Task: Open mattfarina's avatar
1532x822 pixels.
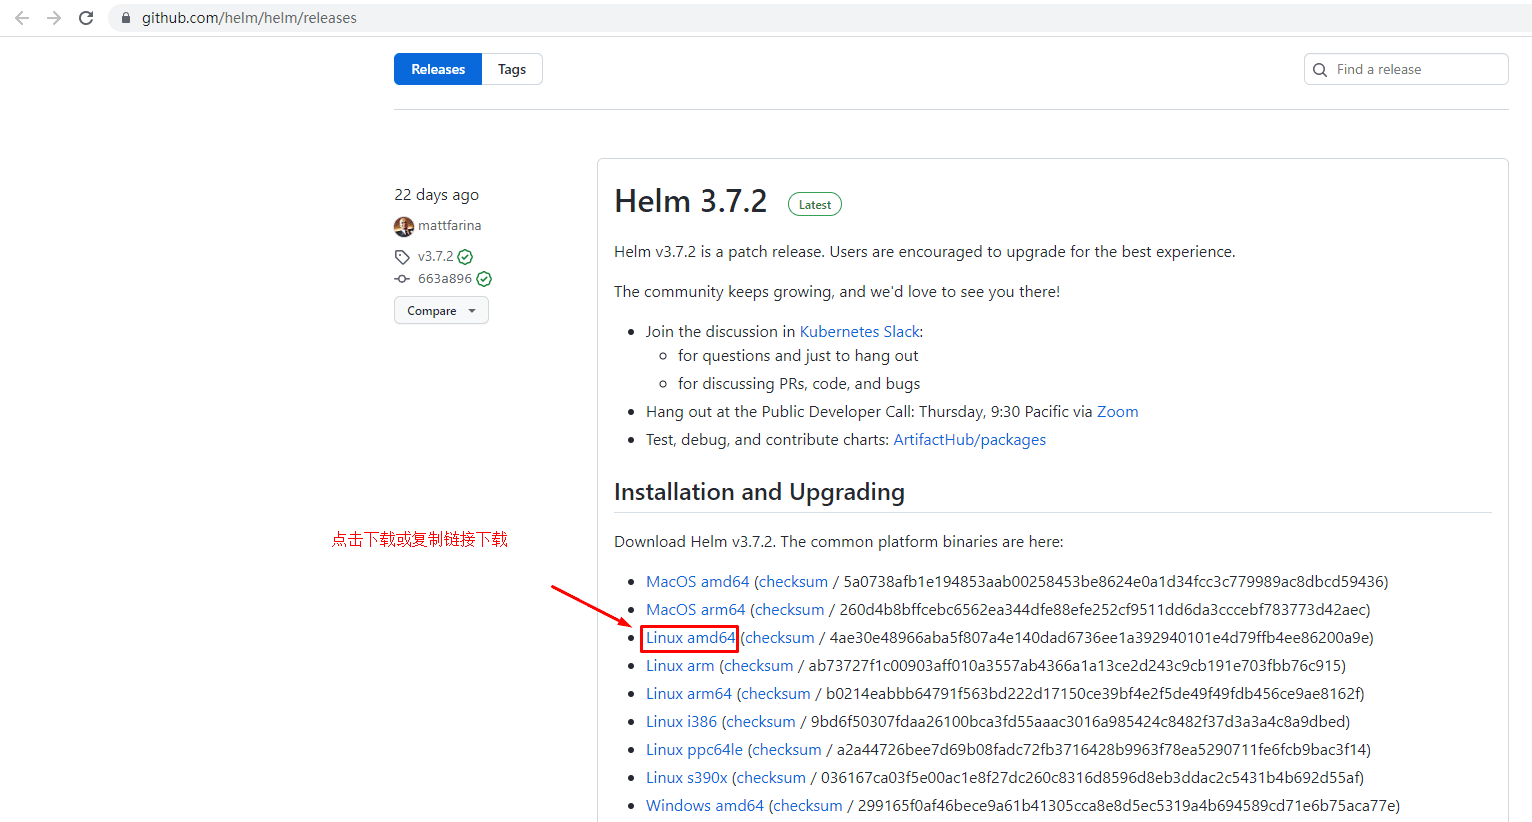Action: coord(404,227)
